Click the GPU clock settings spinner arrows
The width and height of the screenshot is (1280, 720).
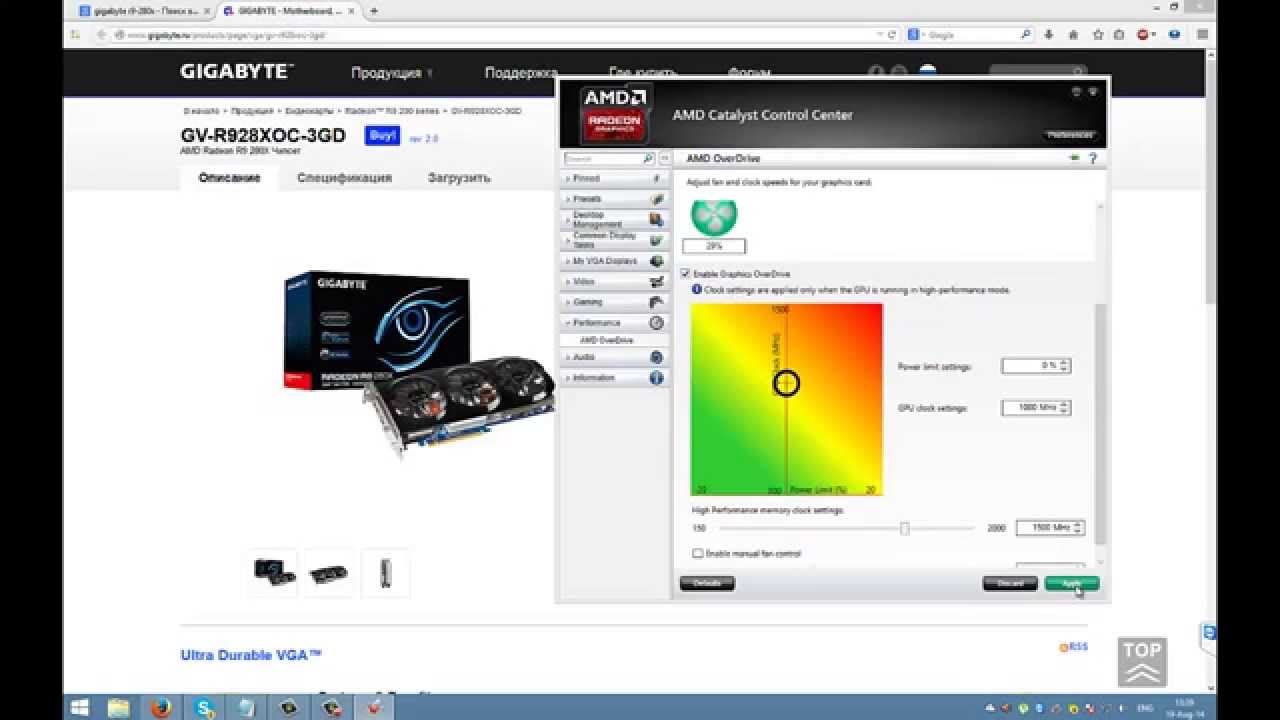coord(1064,408)
